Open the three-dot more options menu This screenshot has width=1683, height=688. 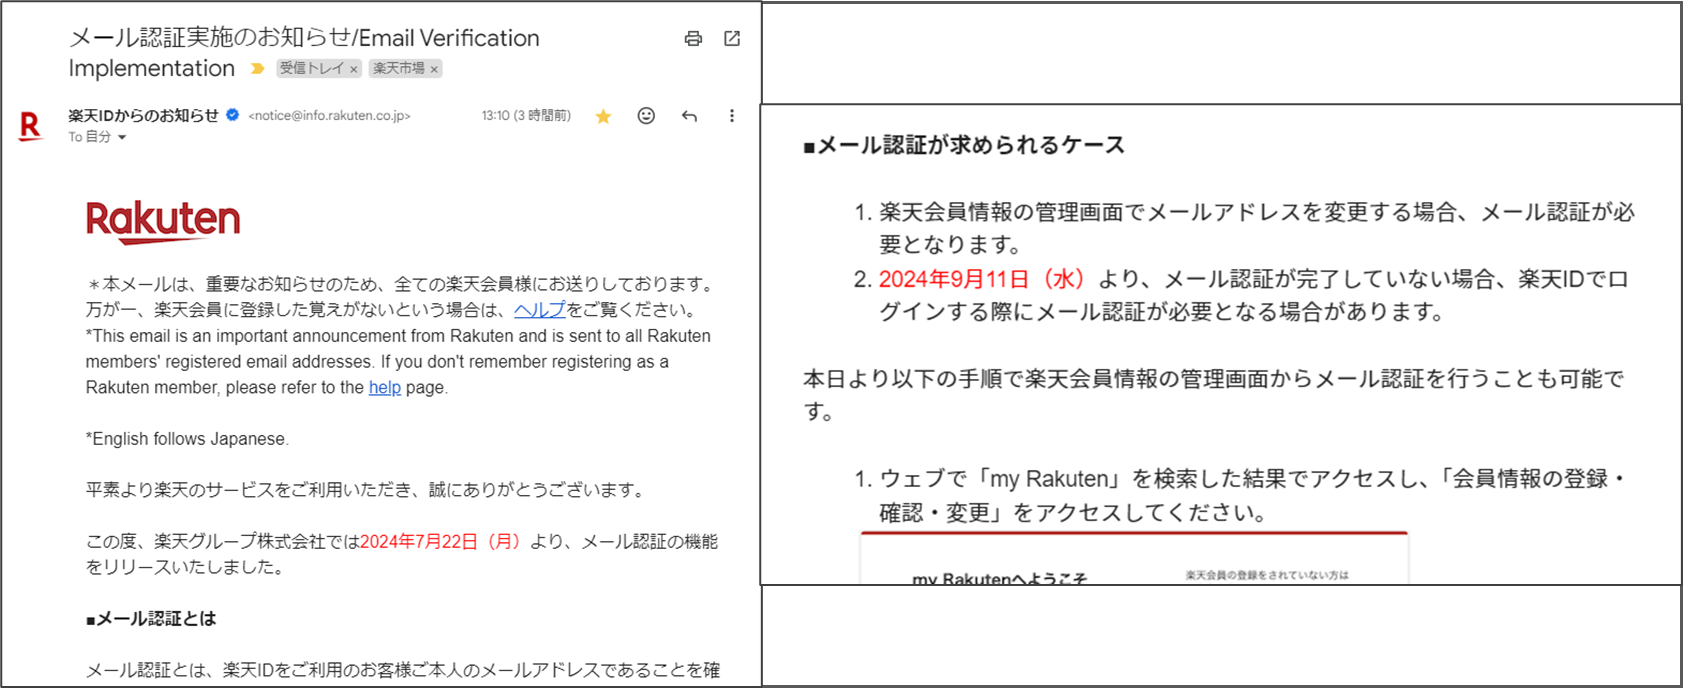tap(732, 116)
